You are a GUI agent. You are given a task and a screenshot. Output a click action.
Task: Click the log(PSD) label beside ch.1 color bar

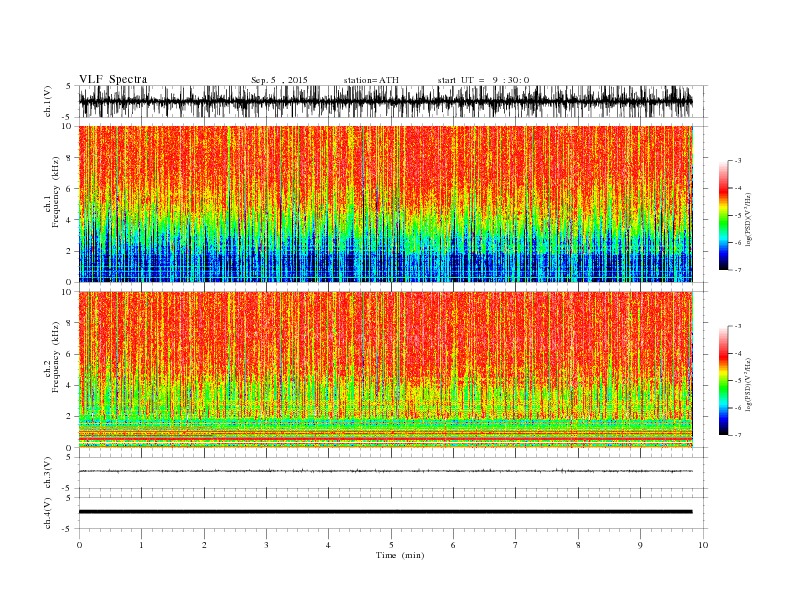pos(748,219)
